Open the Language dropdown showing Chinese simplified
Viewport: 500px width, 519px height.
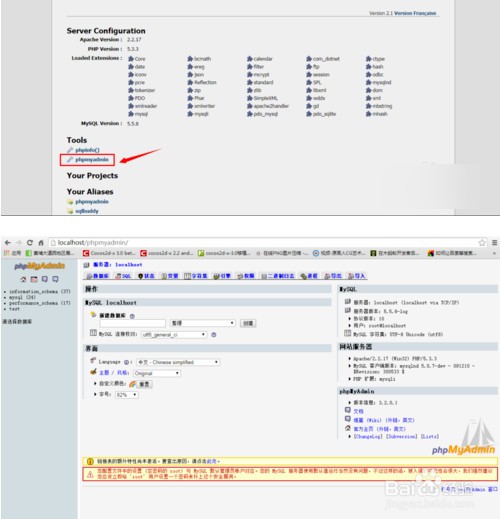click(x=178, y=362)
